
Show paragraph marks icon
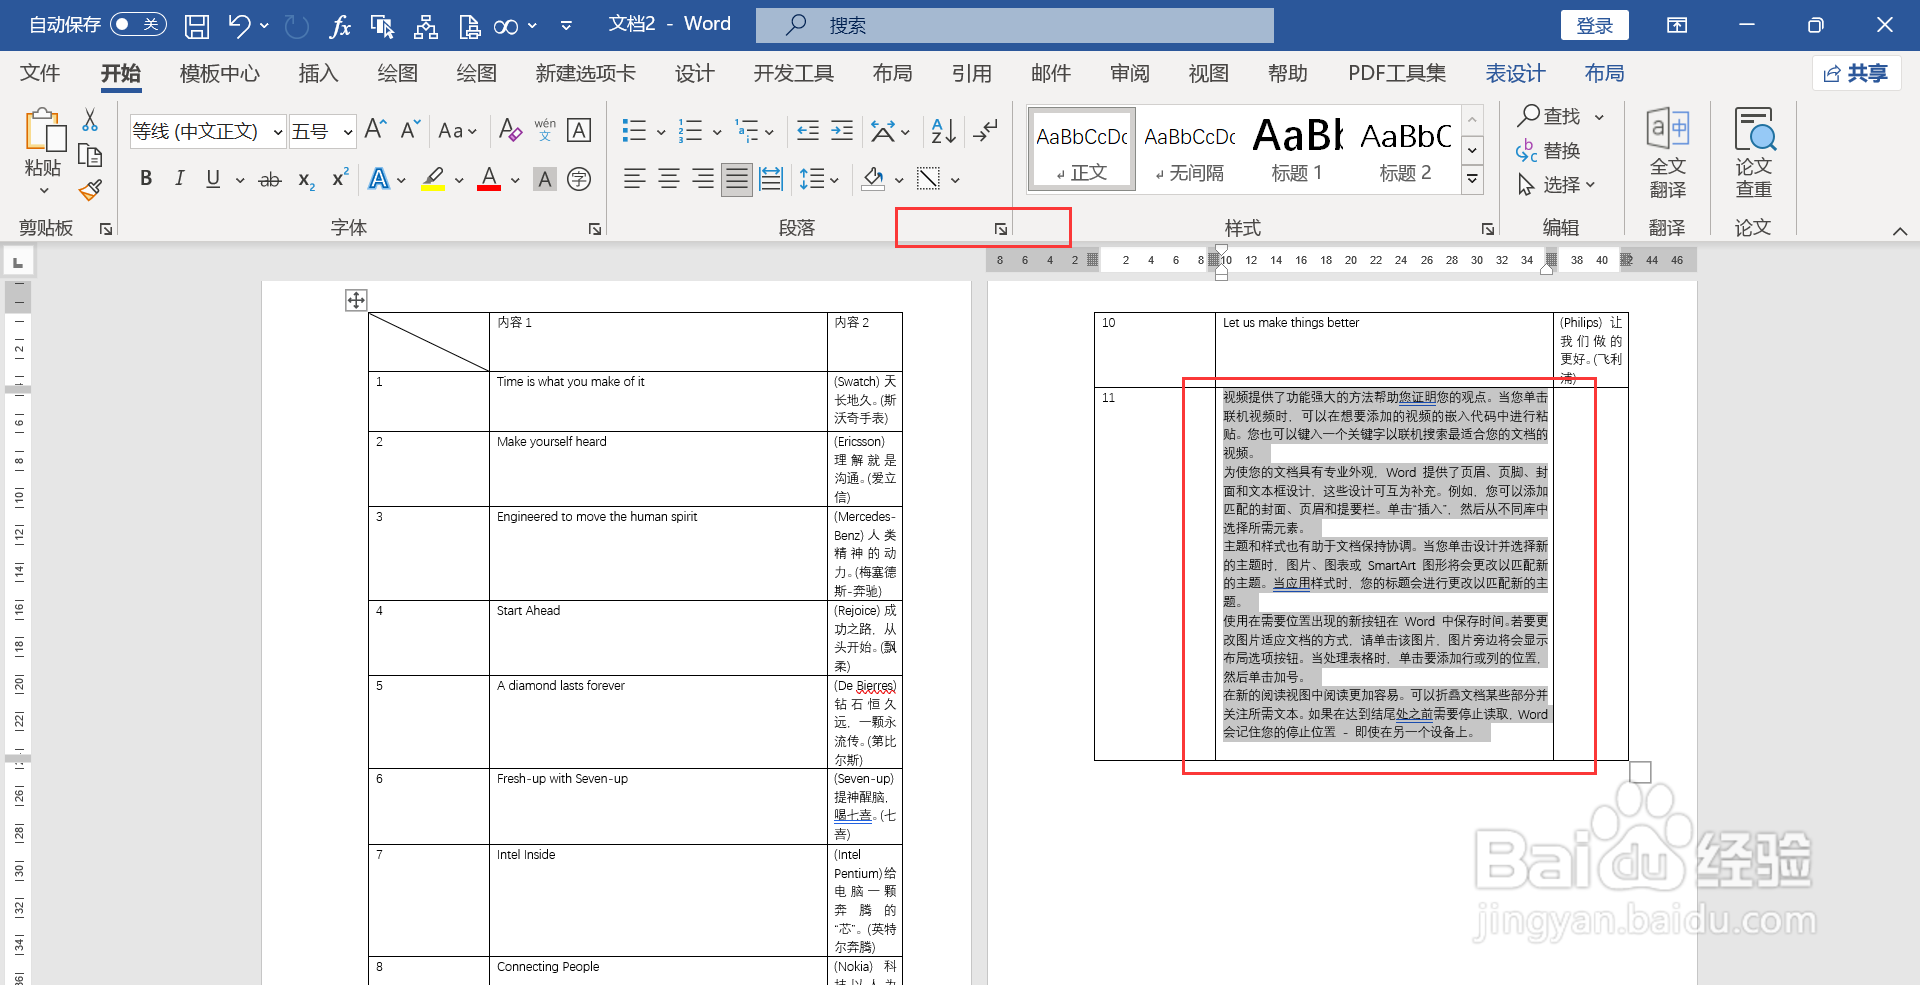(986, 130)
